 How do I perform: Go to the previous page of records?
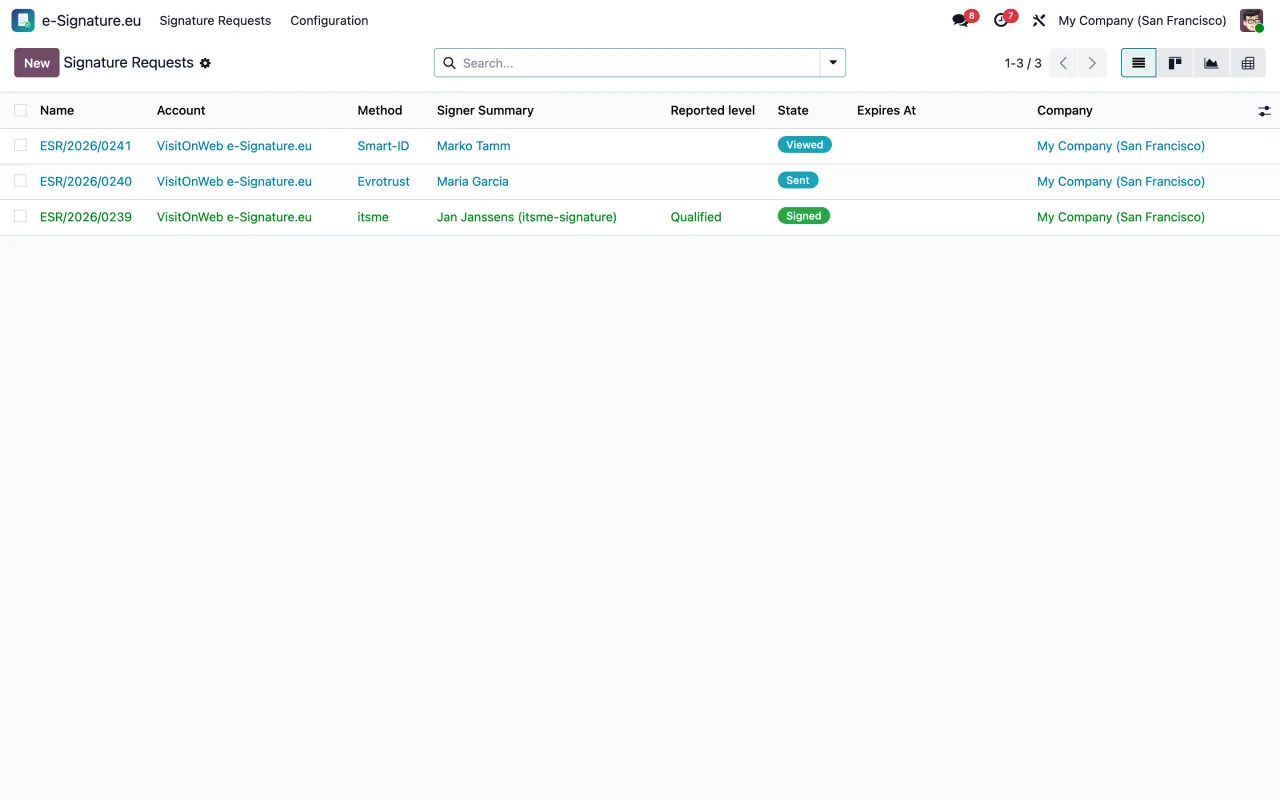pos(1064,63)
